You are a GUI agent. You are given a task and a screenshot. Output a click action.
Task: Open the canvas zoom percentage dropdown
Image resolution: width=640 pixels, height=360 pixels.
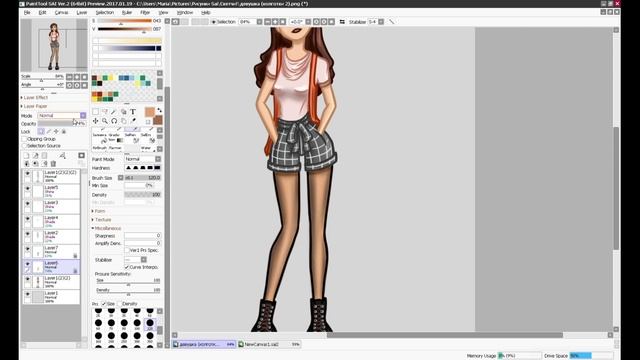pos(259,22)
